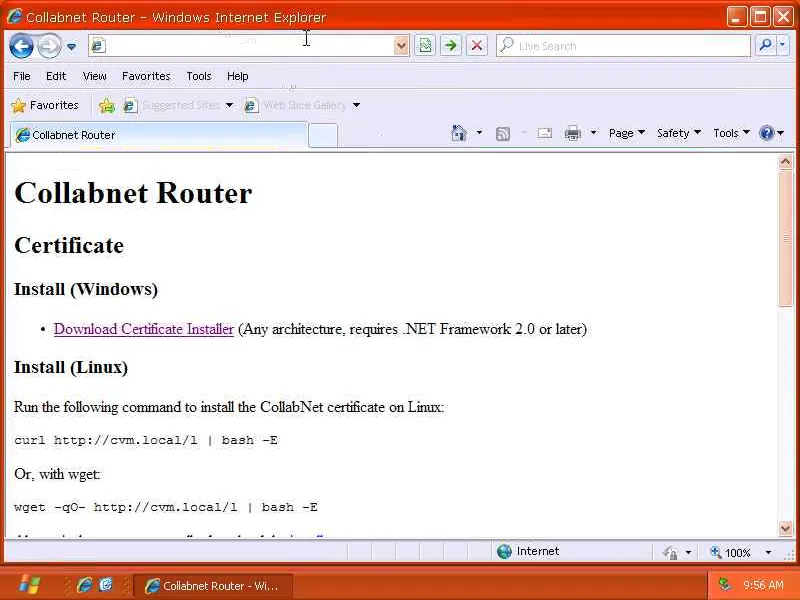Open a new blank tab
Image resolution: width=800 pixels, height=600 pixels.
tap(323, 135)
